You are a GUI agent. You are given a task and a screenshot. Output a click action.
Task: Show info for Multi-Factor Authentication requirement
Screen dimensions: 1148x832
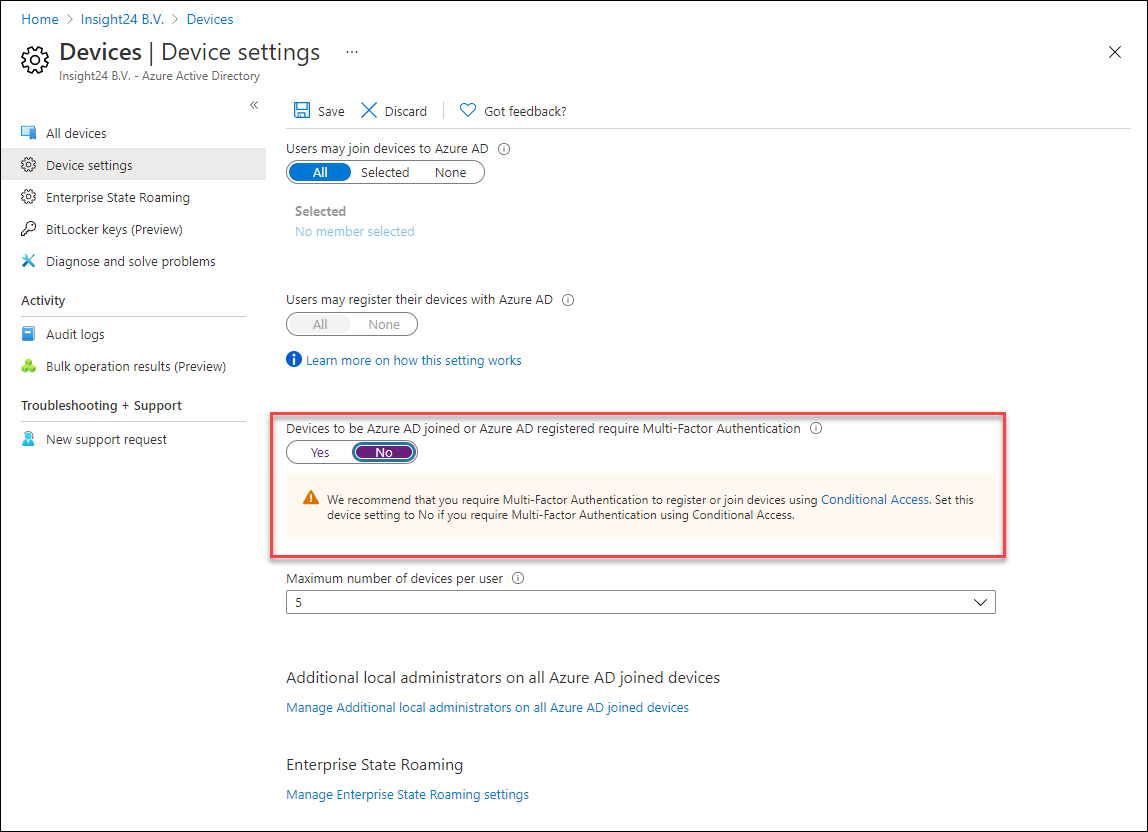pos(816,428)
